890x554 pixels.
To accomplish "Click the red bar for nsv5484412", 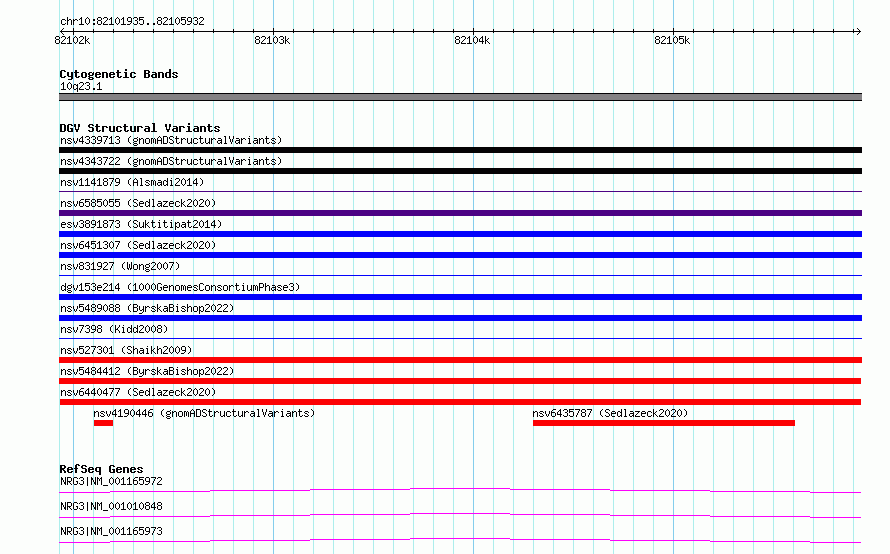I will 460,381.
